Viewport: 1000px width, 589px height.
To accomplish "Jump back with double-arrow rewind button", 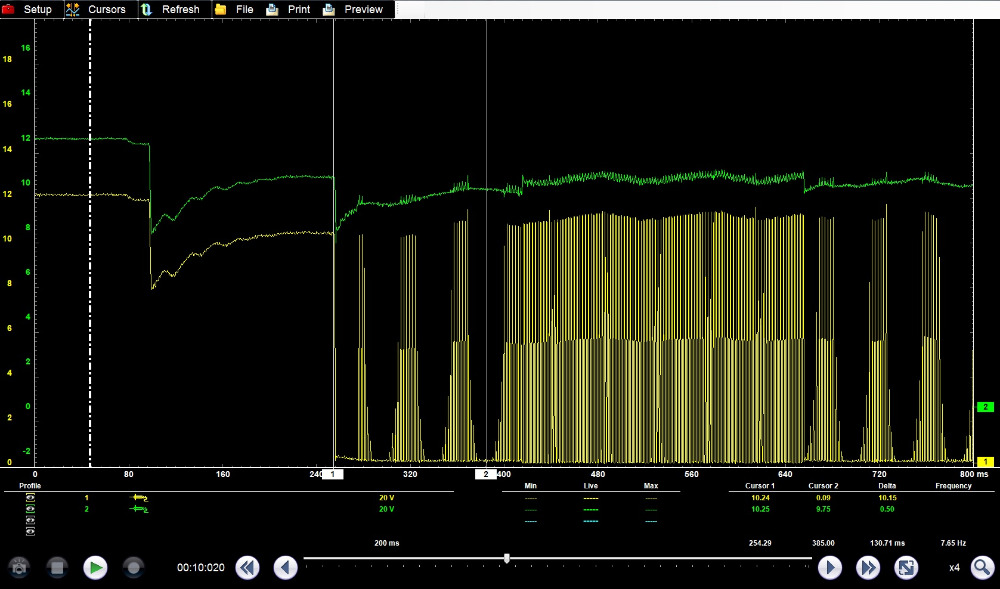I will click(247, 567).
